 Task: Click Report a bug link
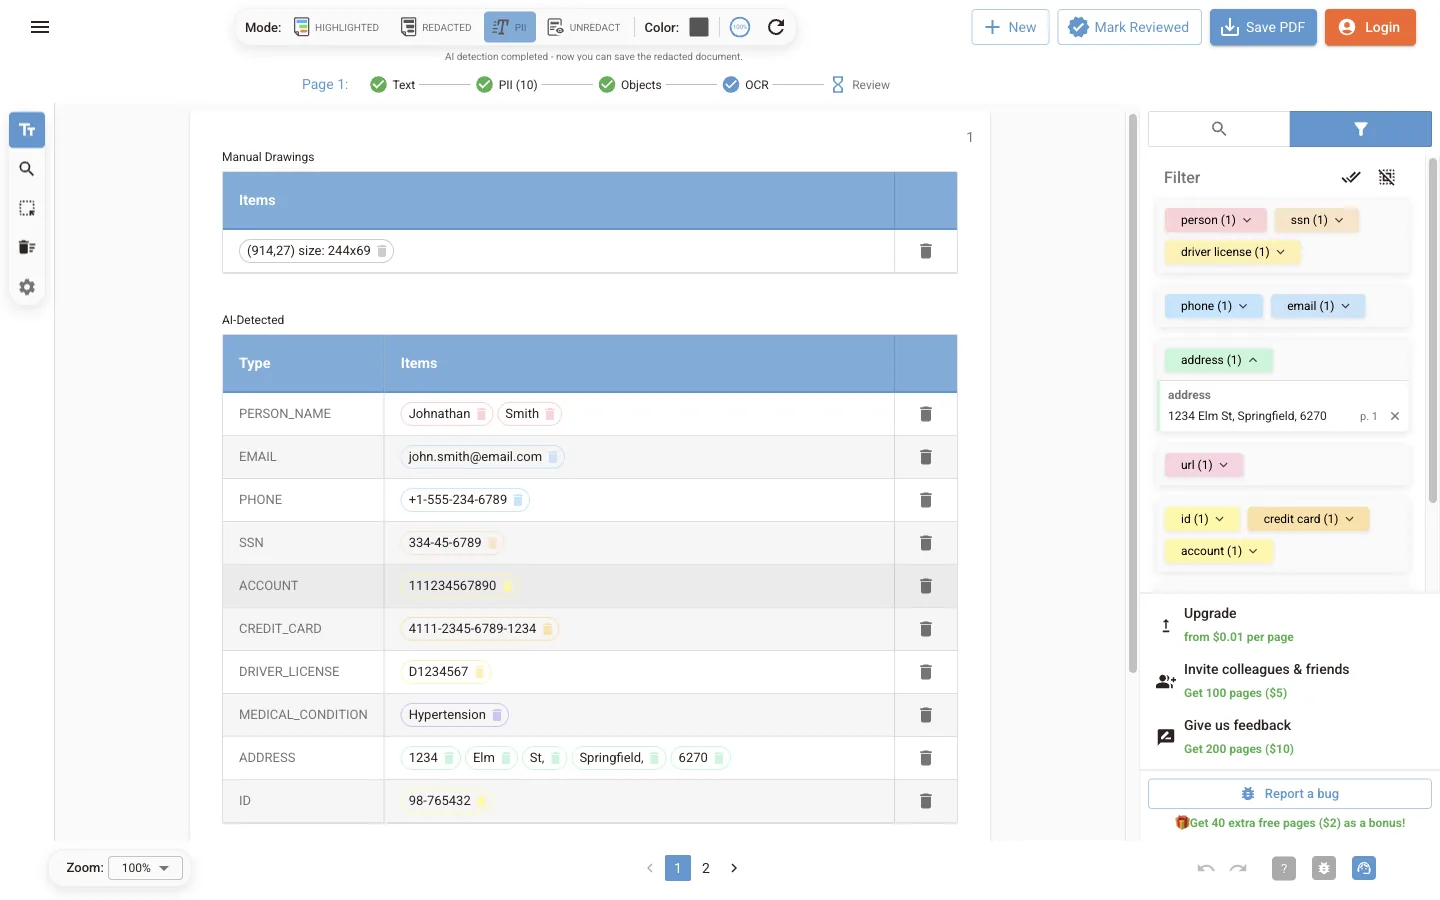coord(1290,794)
